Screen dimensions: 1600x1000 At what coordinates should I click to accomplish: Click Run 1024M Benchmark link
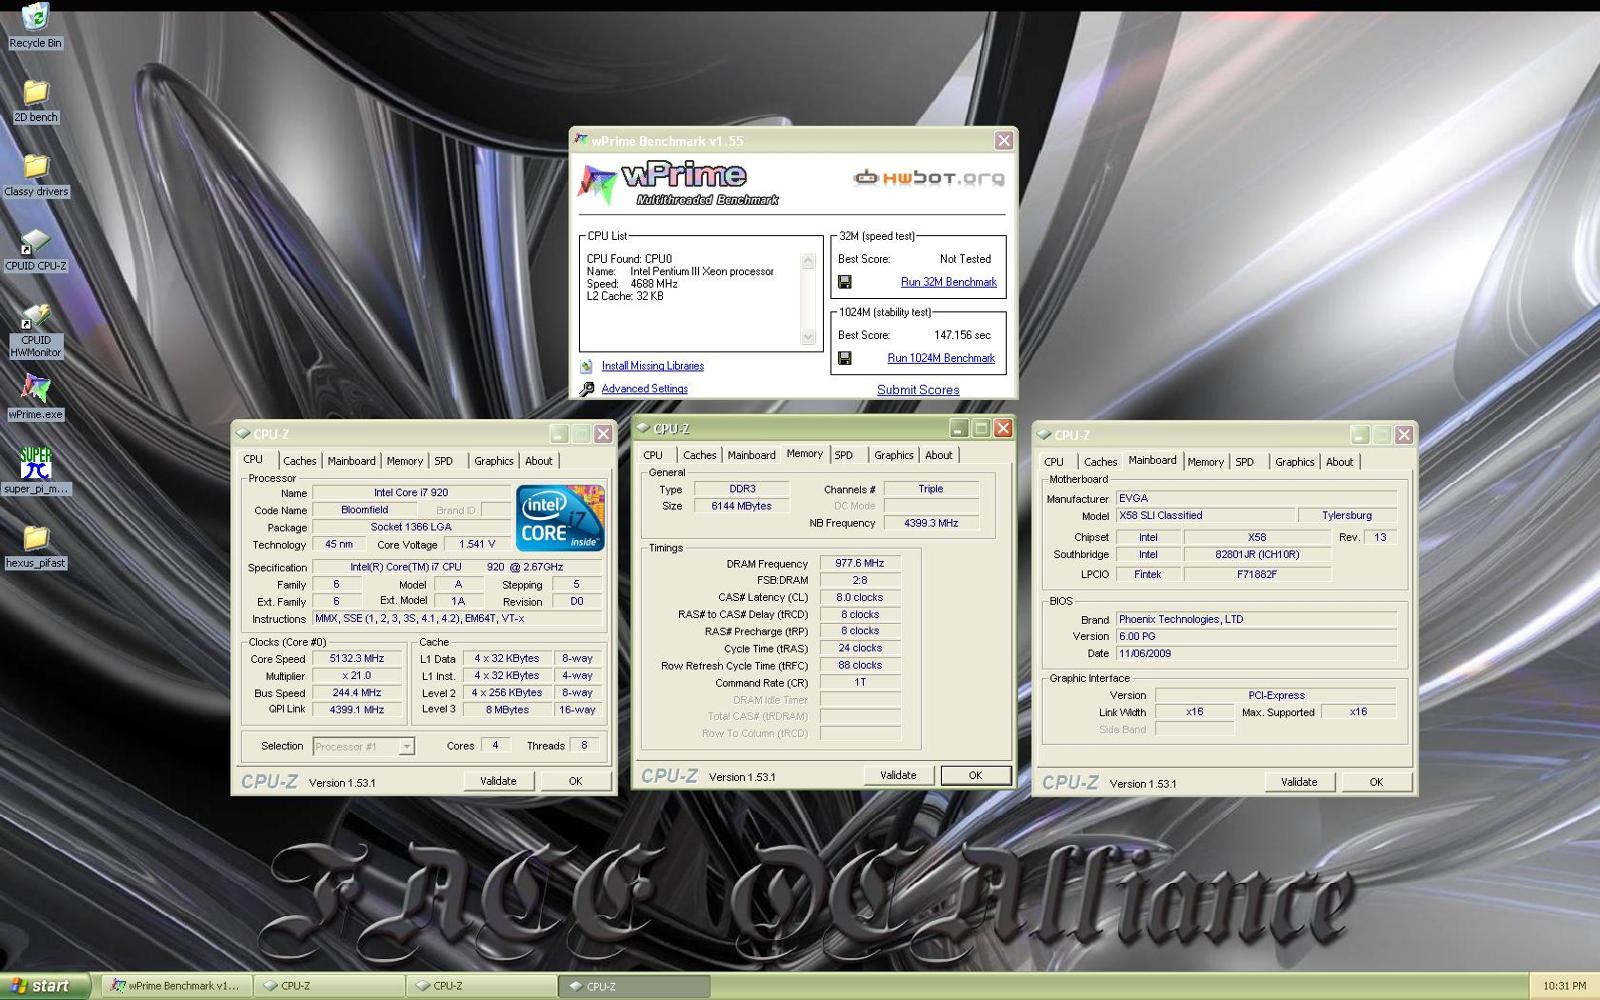[941, 358]
